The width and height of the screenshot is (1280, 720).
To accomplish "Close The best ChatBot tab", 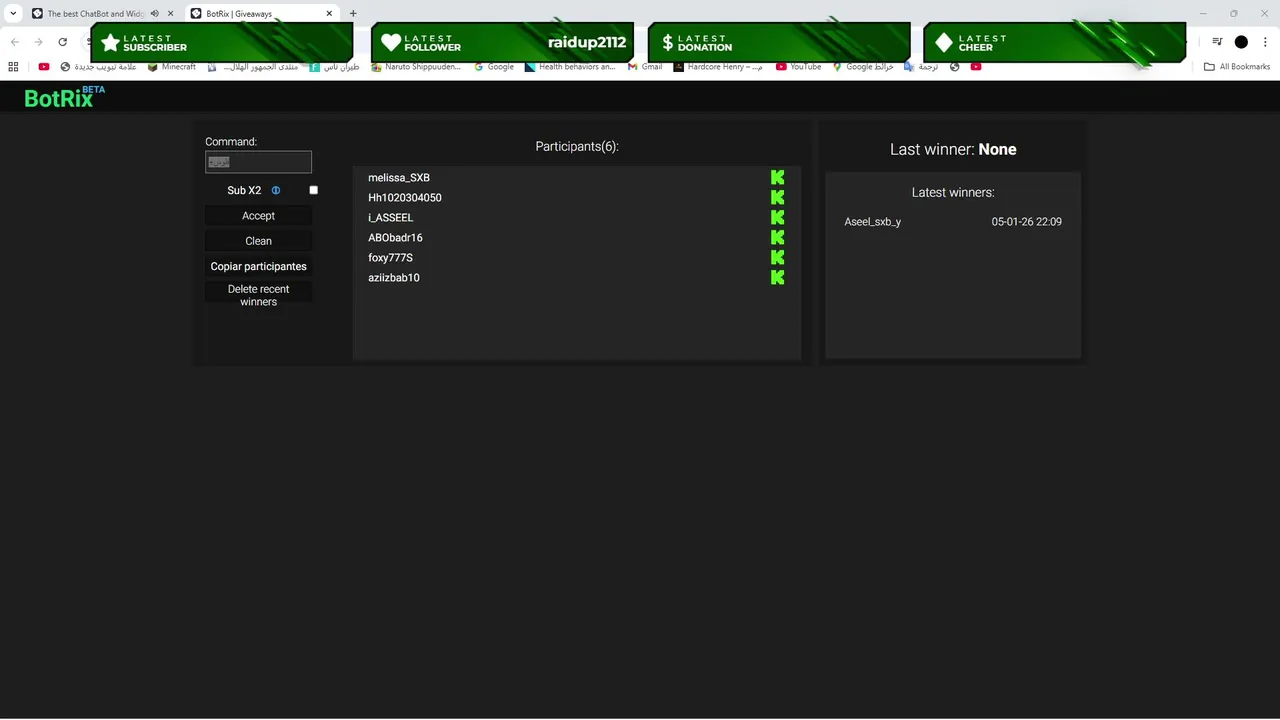I will tap(171, 13).
